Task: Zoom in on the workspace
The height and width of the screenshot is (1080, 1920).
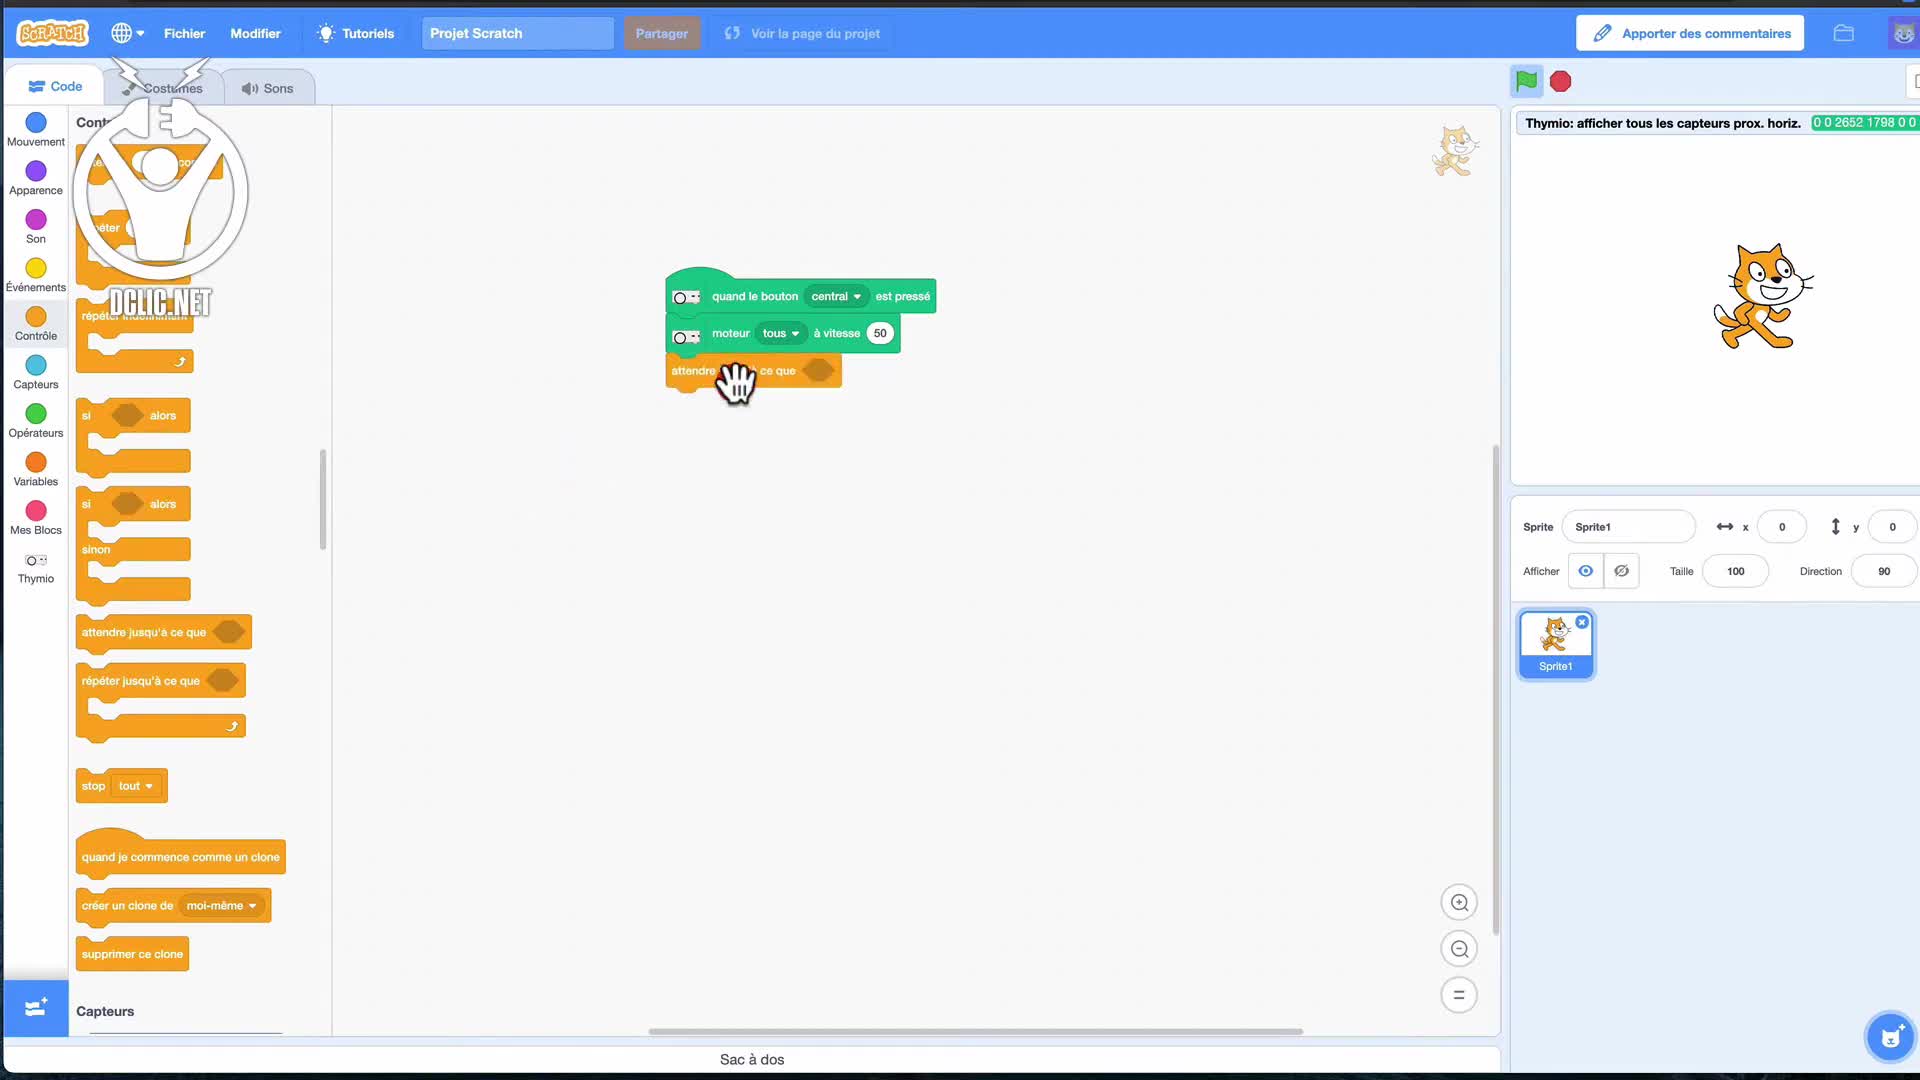Action: pyautogui.click(x=1459, y=903)
